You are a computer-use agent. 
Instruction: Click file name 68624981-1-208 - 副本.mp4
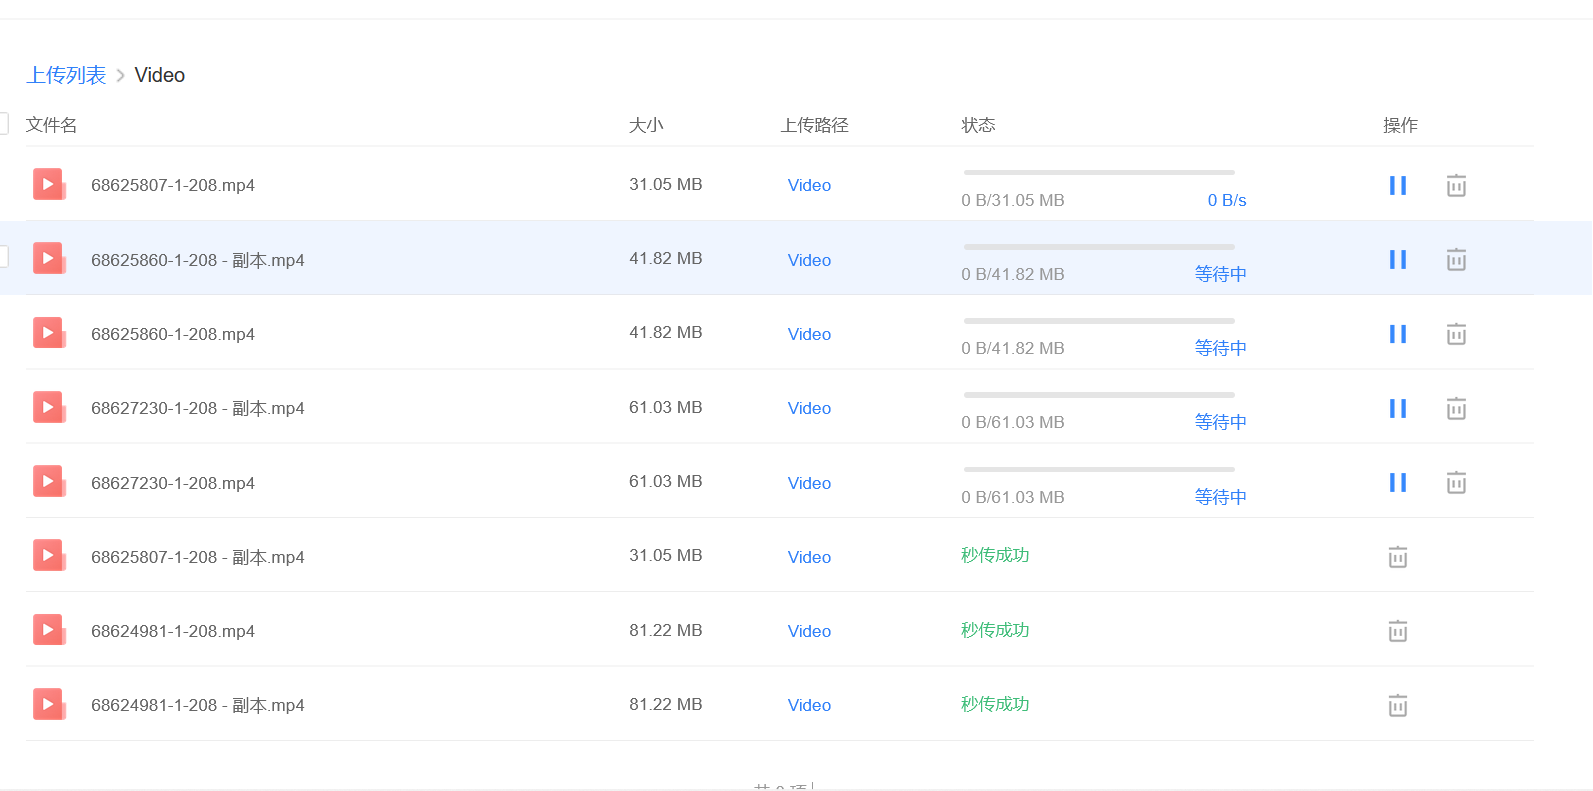(x=198, y=705)
